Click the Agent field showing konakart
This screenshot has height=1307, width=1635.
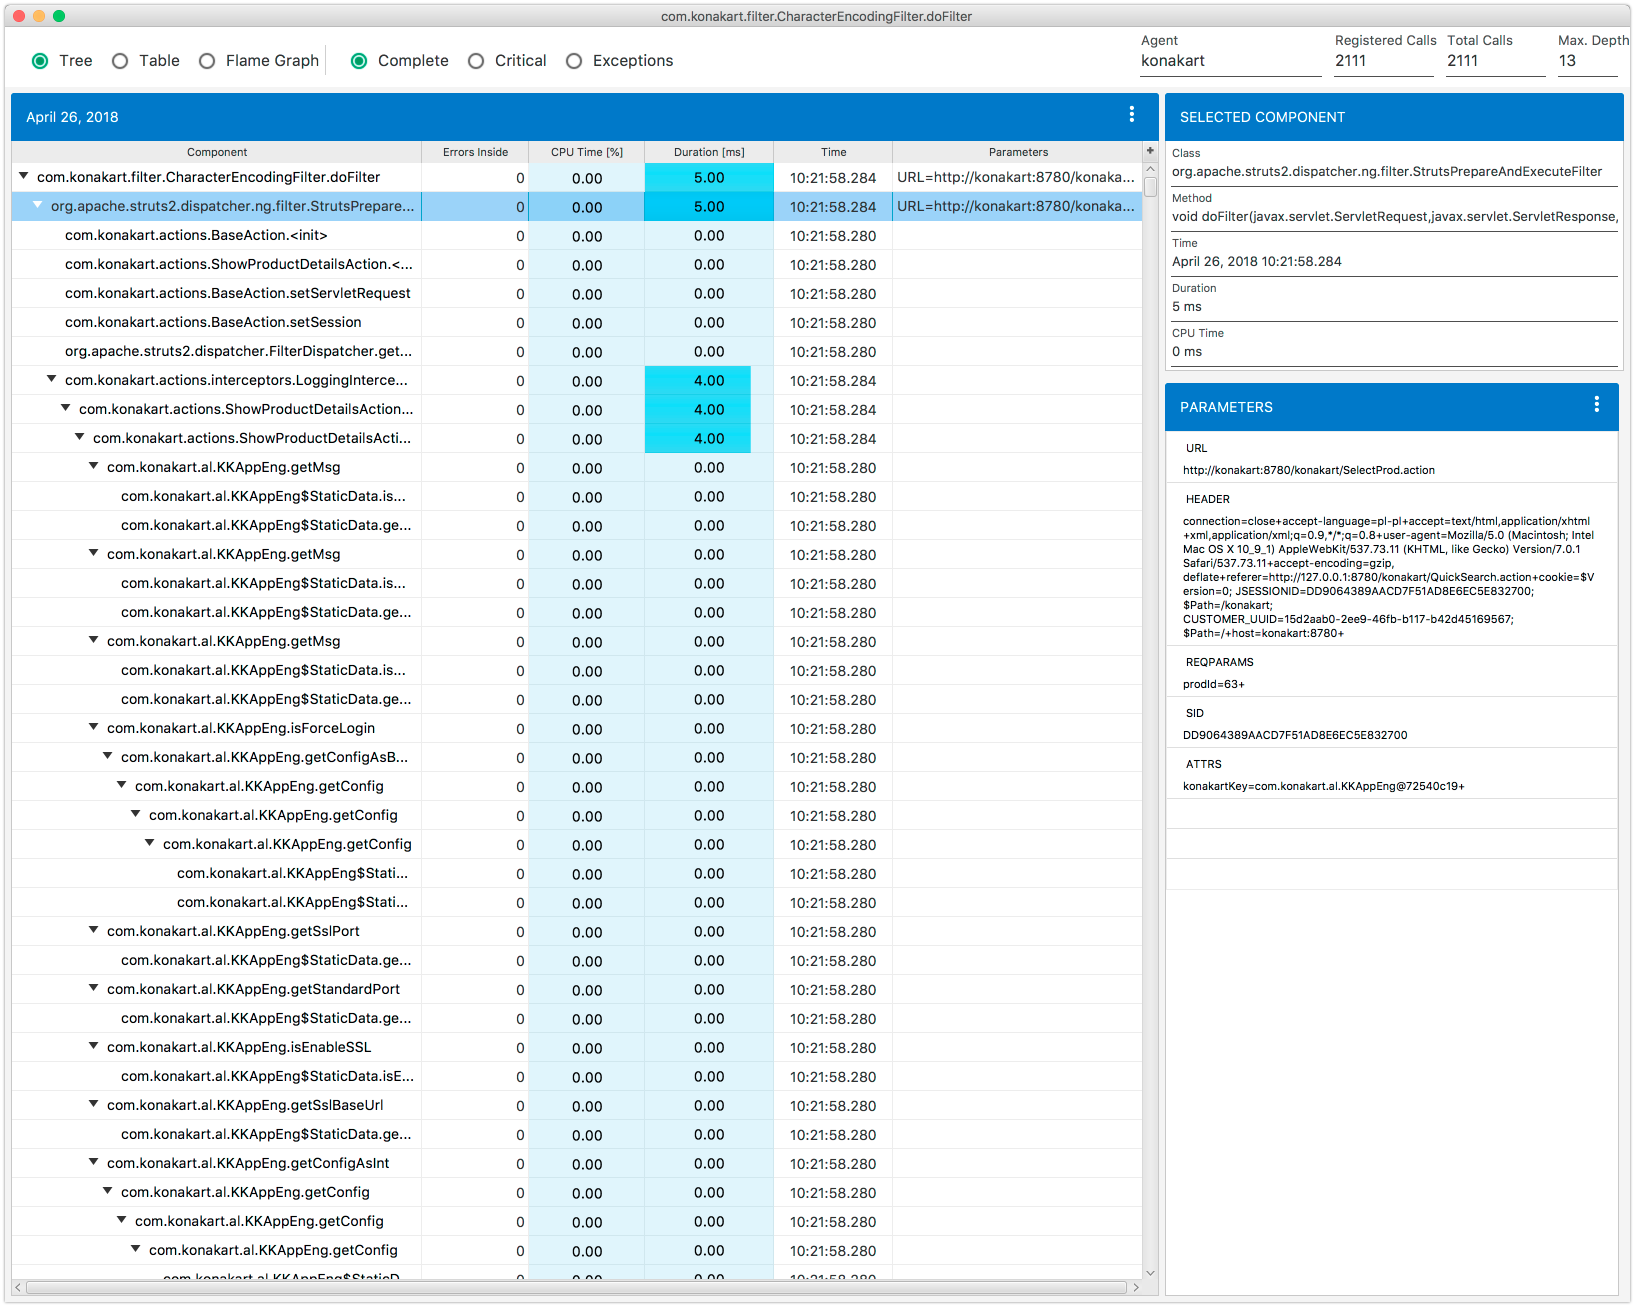[x=1230, y=61]
